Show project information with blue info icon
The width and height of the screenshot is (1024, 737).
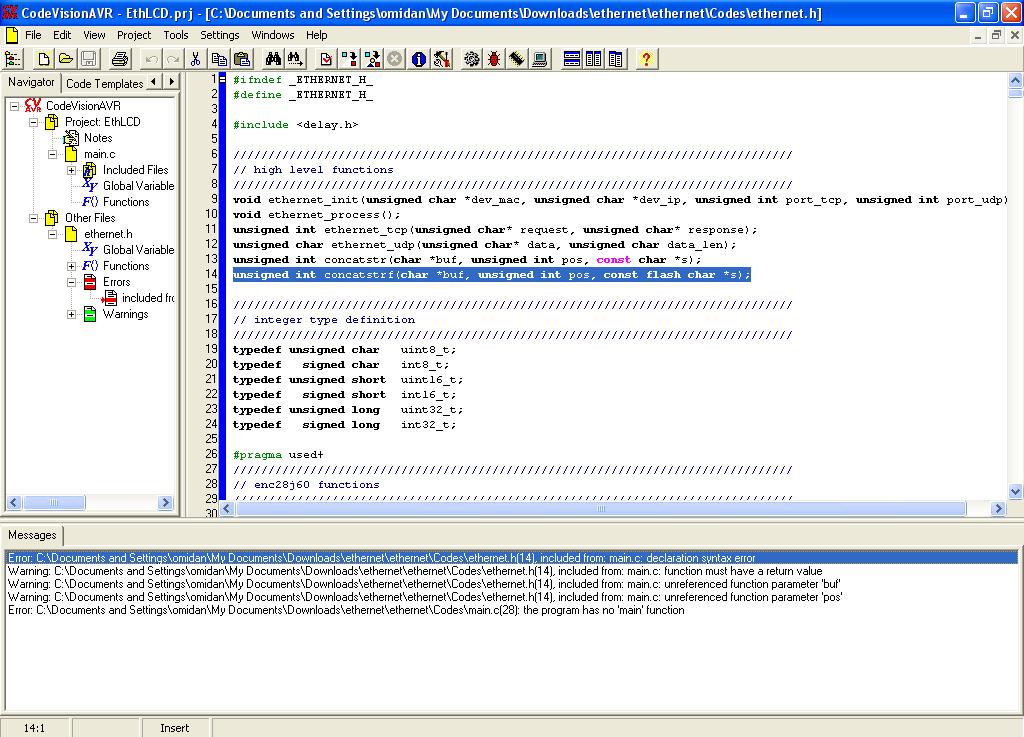[x=419, y=59]
